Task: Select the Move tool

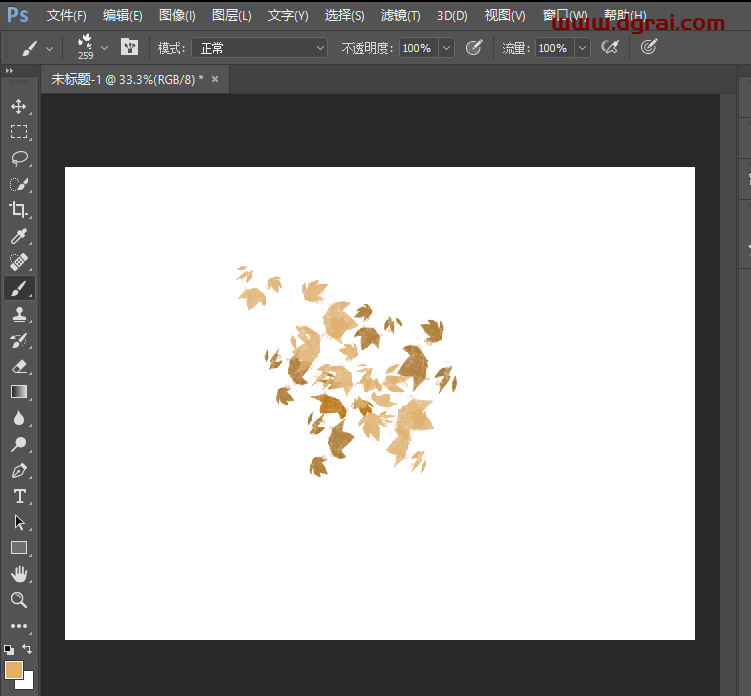Action: click(x=19, y=106)
